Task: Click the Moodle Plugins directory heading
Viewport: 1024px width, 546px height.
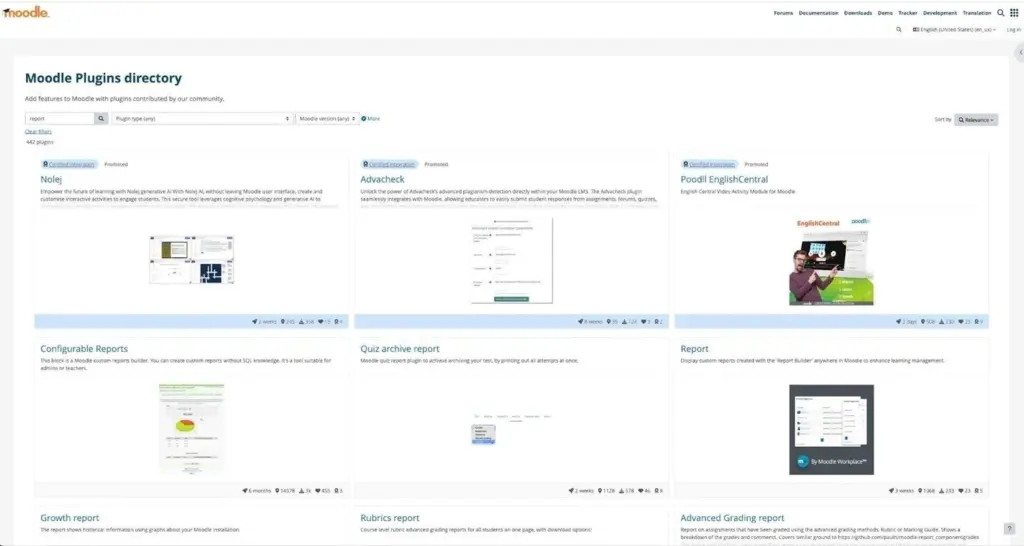Action: (x=103, y=78)
